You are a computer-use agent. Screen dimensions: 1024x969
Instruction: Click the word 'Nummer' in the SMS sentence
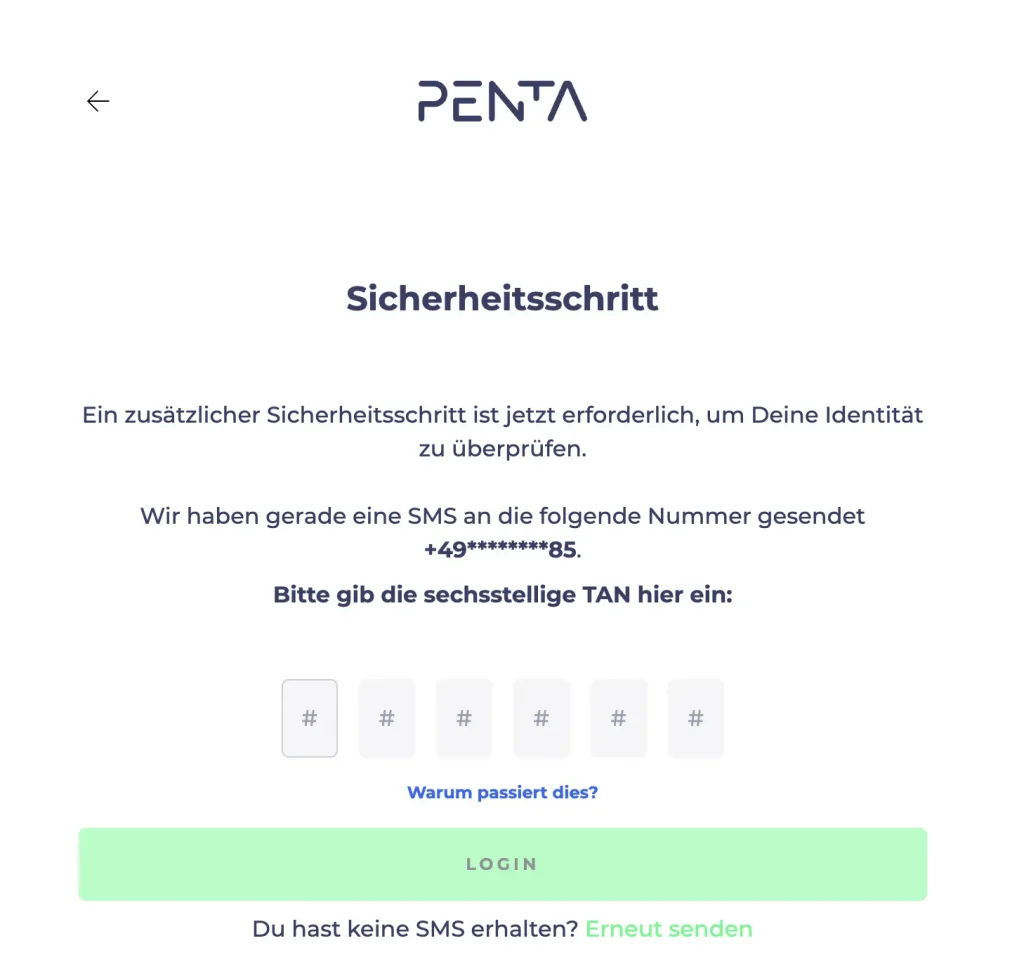(x=697, y=517)
